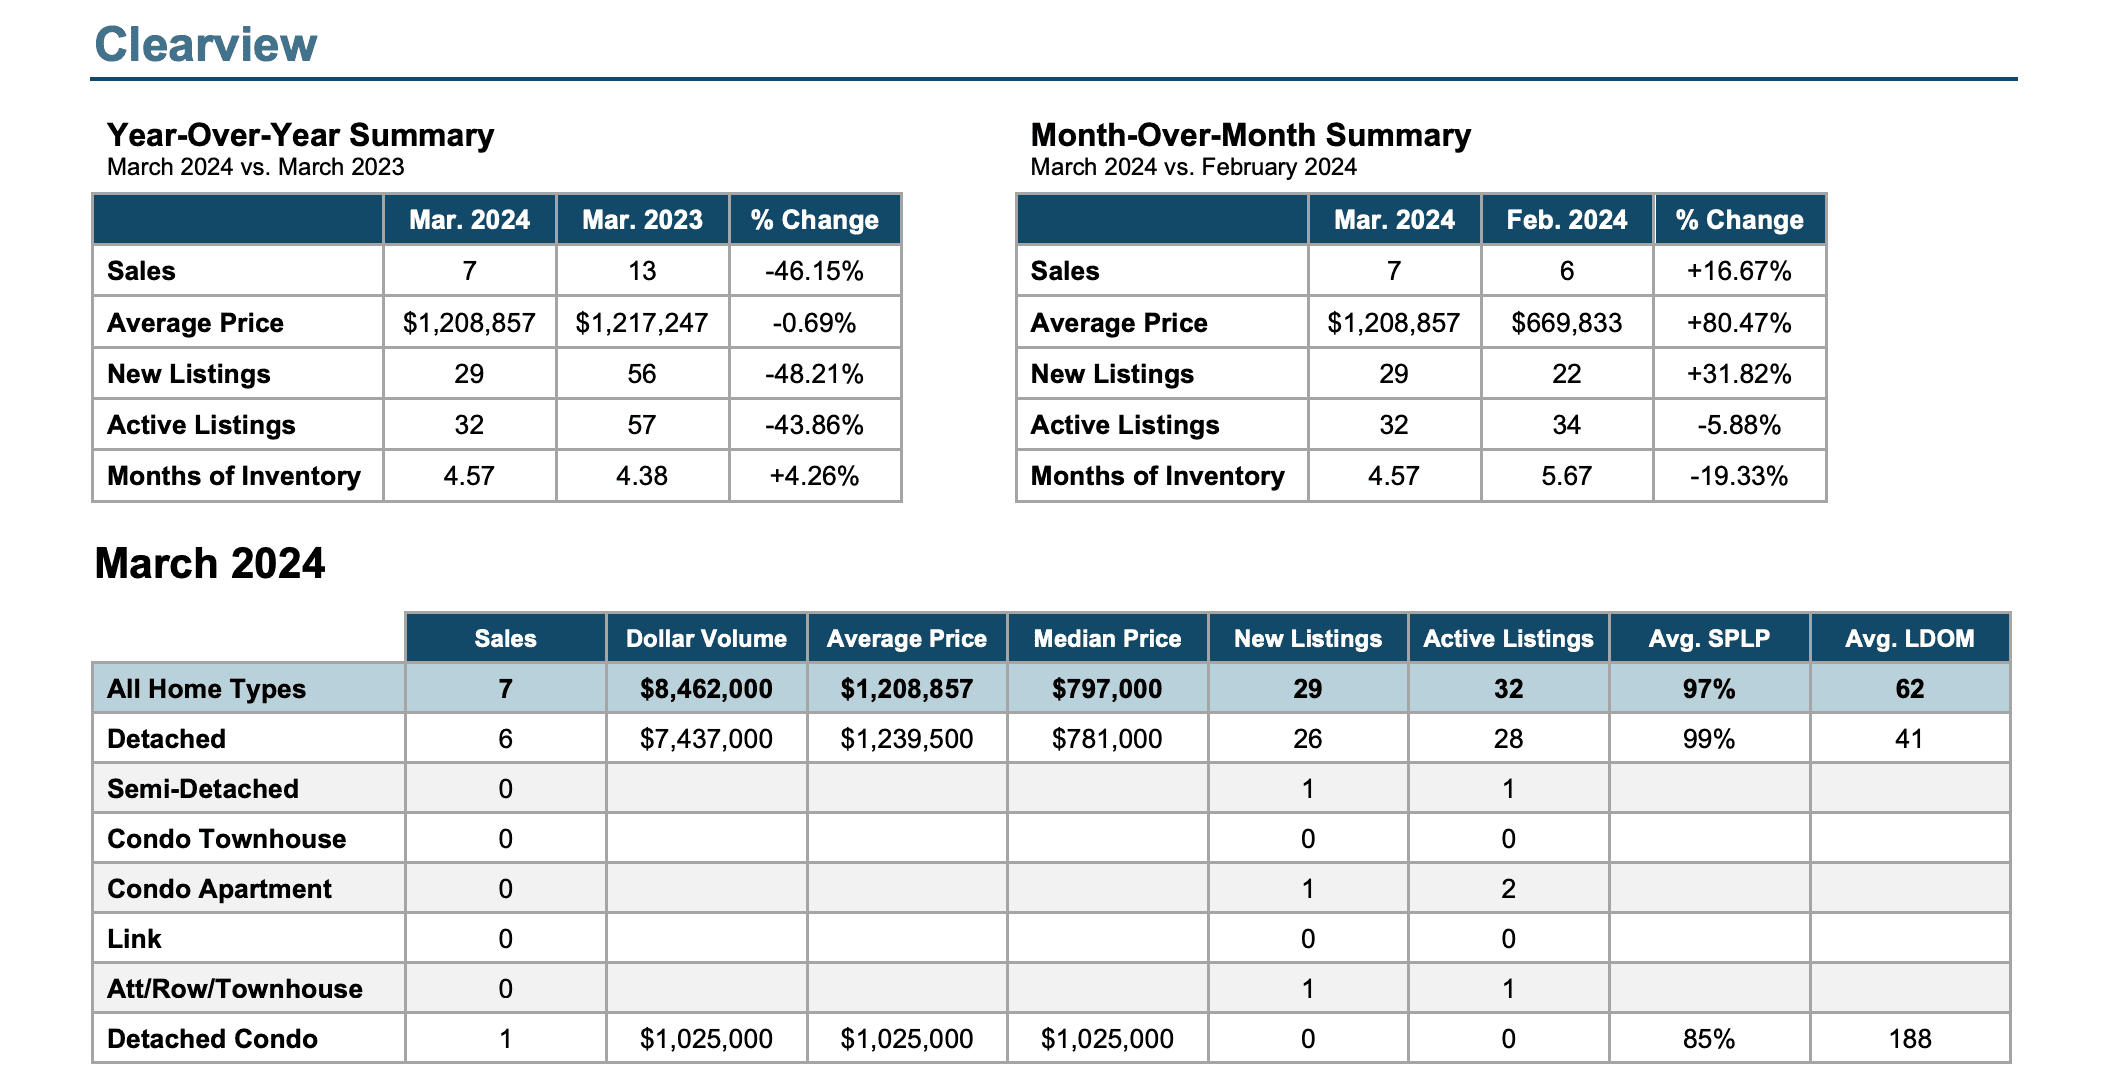Image resolution: width=2108 pixels, height=1078 pixels.
Task: Select the -5.88% change value
Action: pos(1739,425)
